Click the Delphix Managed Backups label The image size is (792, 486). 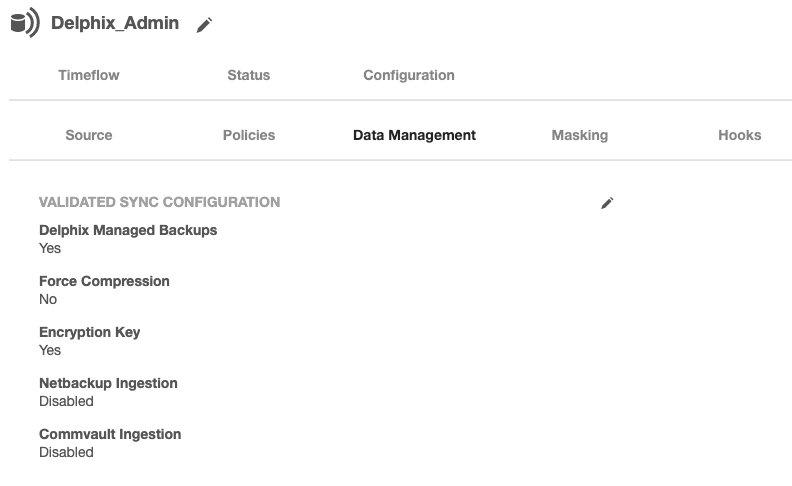pos(128,230)
